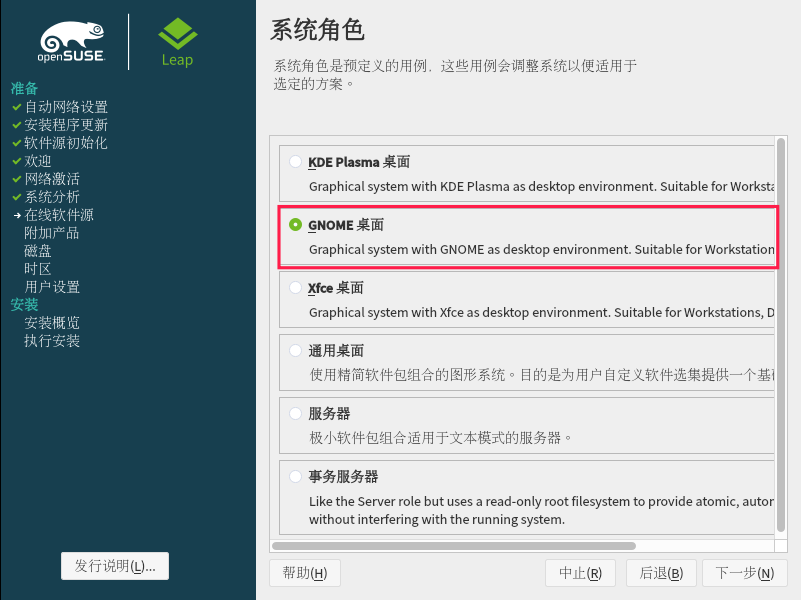This screenshot has width=801, height=600.
Task: Click the 磁盘 step in sidebar
Action: click(38, 251)
